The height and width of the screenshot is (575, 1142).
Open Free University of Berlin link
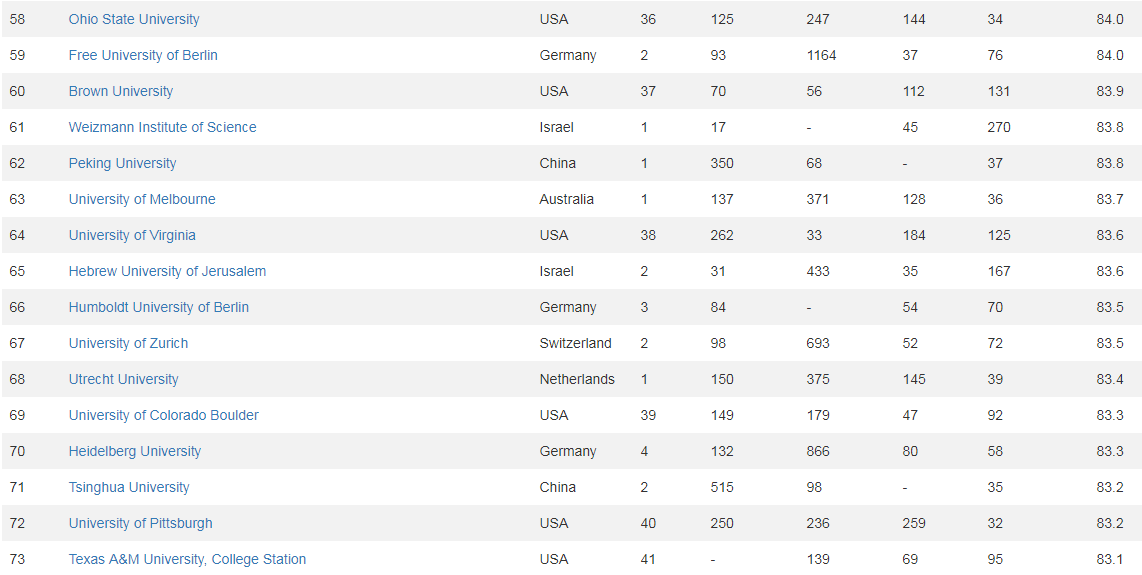[143, 55]
